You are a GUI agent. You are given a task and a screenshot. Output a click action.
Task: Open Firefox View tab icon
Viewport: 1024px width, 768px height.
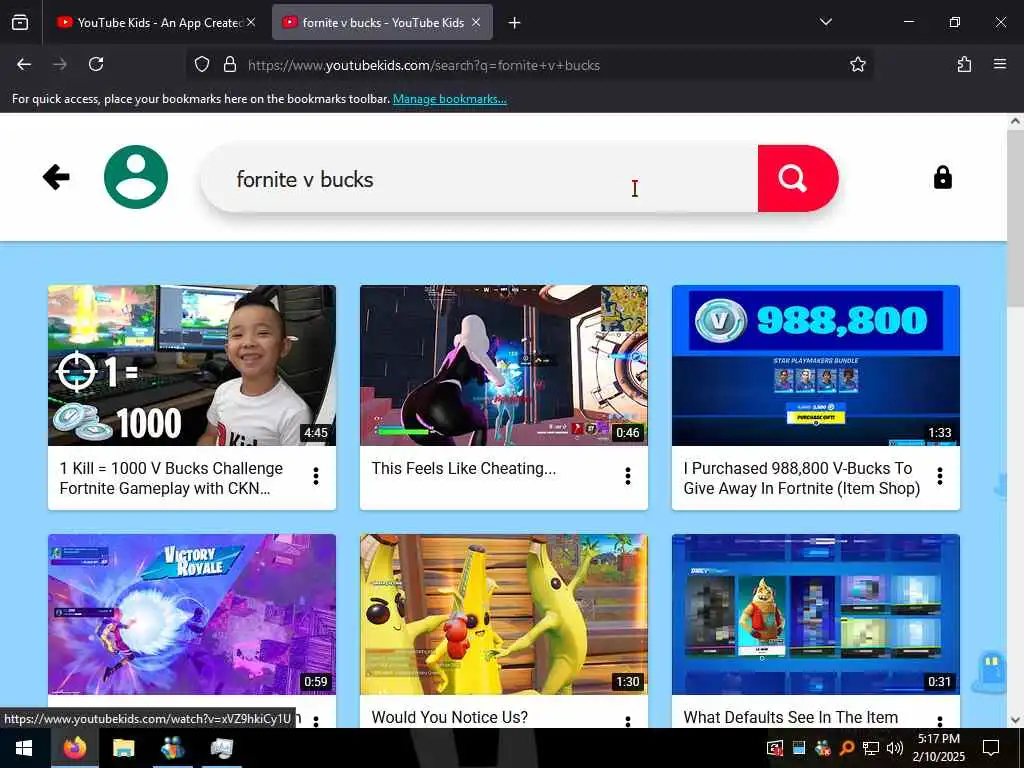point(20,22)
